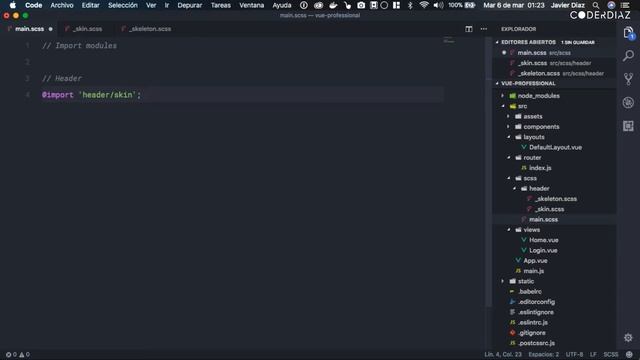This screenshot has width=640, height=360.
Task: Switch to the _skeleton.scss tab
Action: coord(150,29)
